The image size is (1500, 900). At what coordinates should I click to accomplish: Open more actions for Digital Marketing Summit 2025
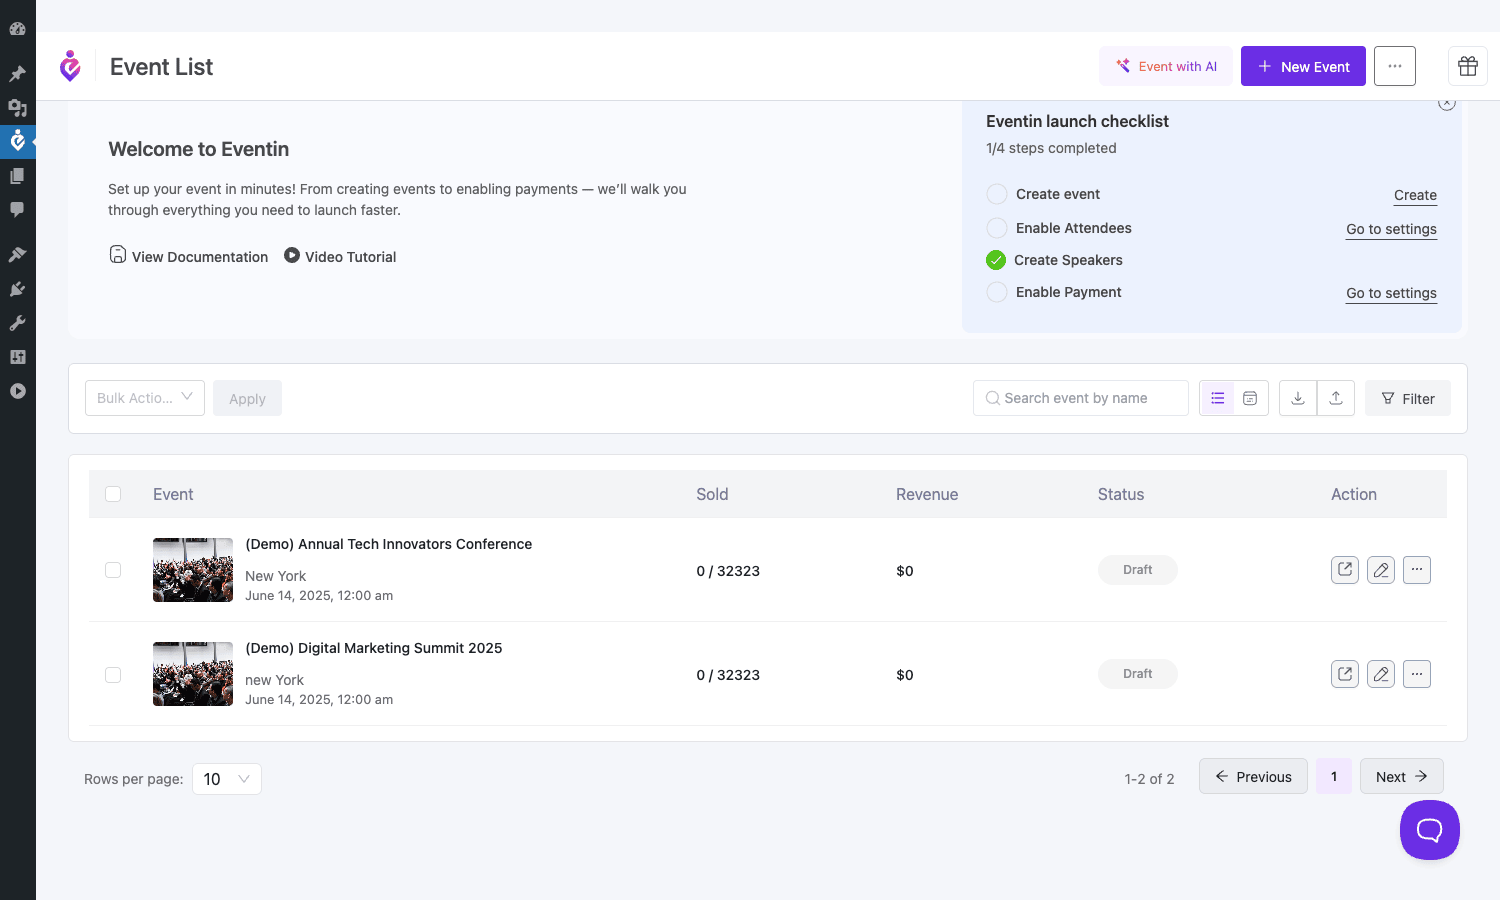pos(1417,674)
